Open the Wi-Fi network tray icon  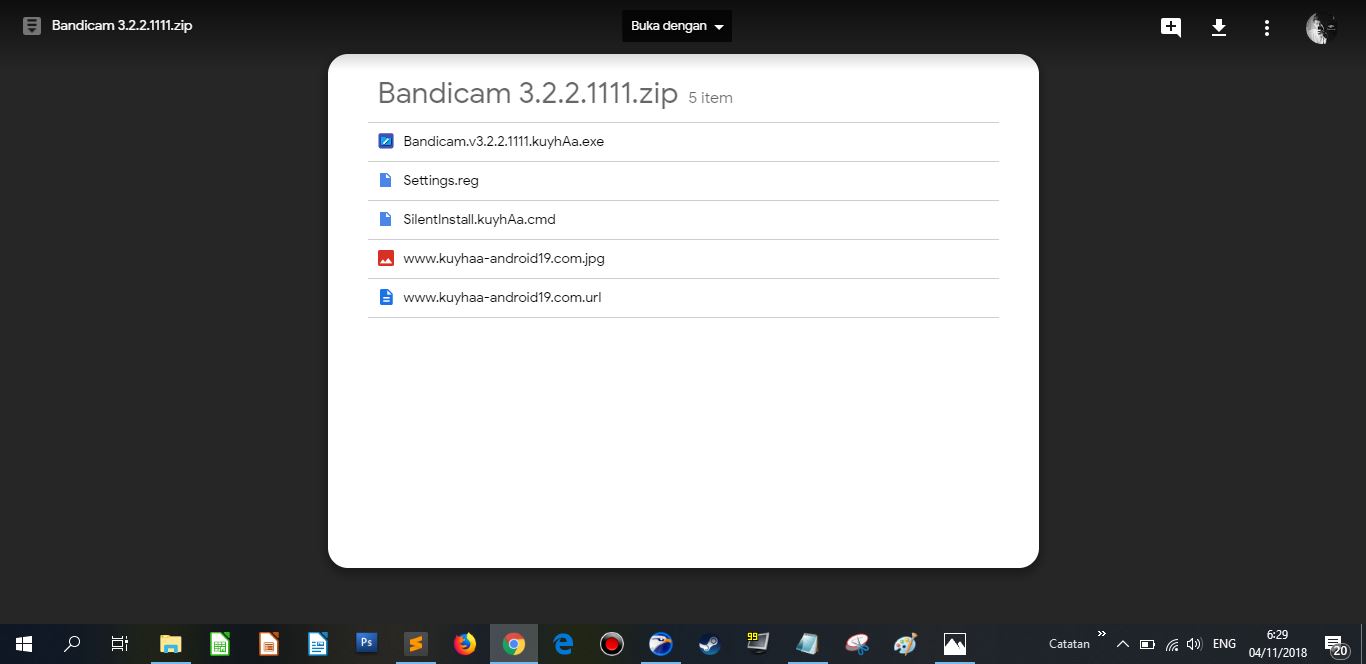point(1172,644)
